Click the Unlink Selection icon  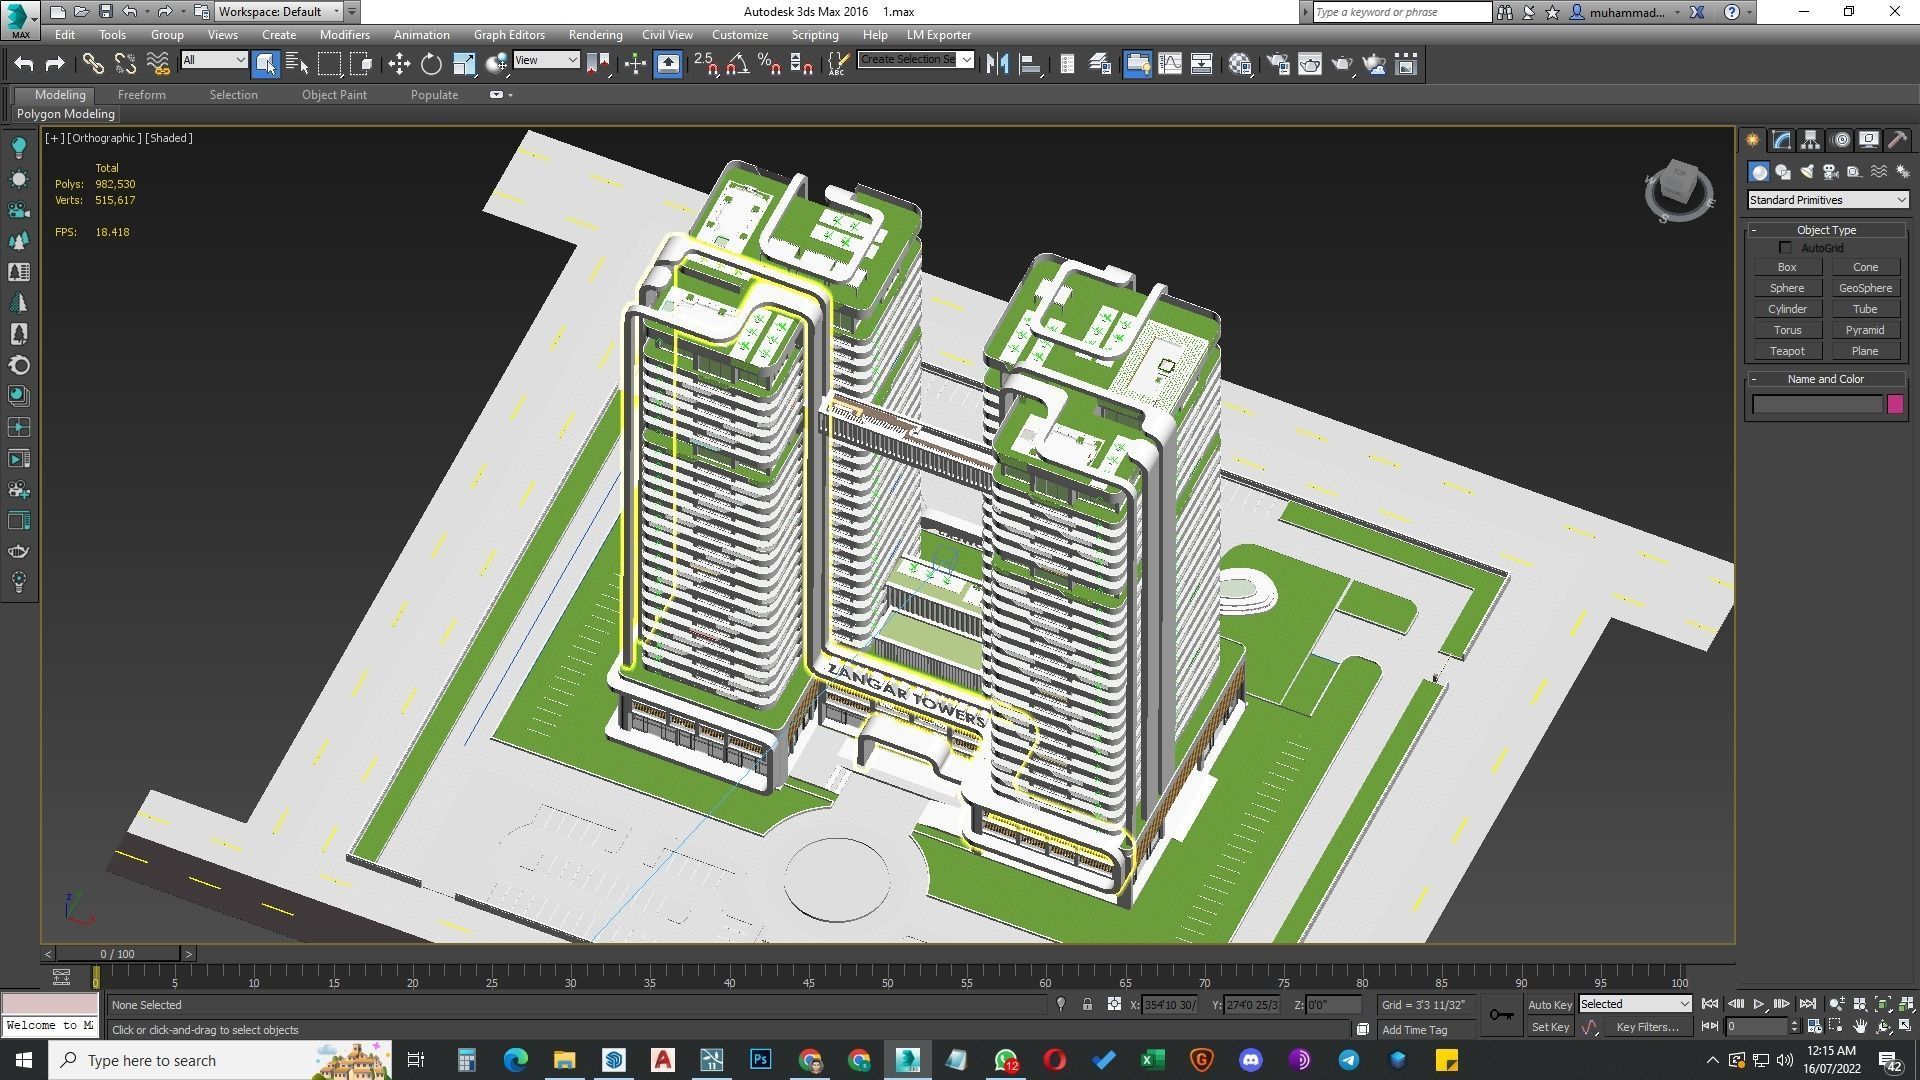pos(125,65)
